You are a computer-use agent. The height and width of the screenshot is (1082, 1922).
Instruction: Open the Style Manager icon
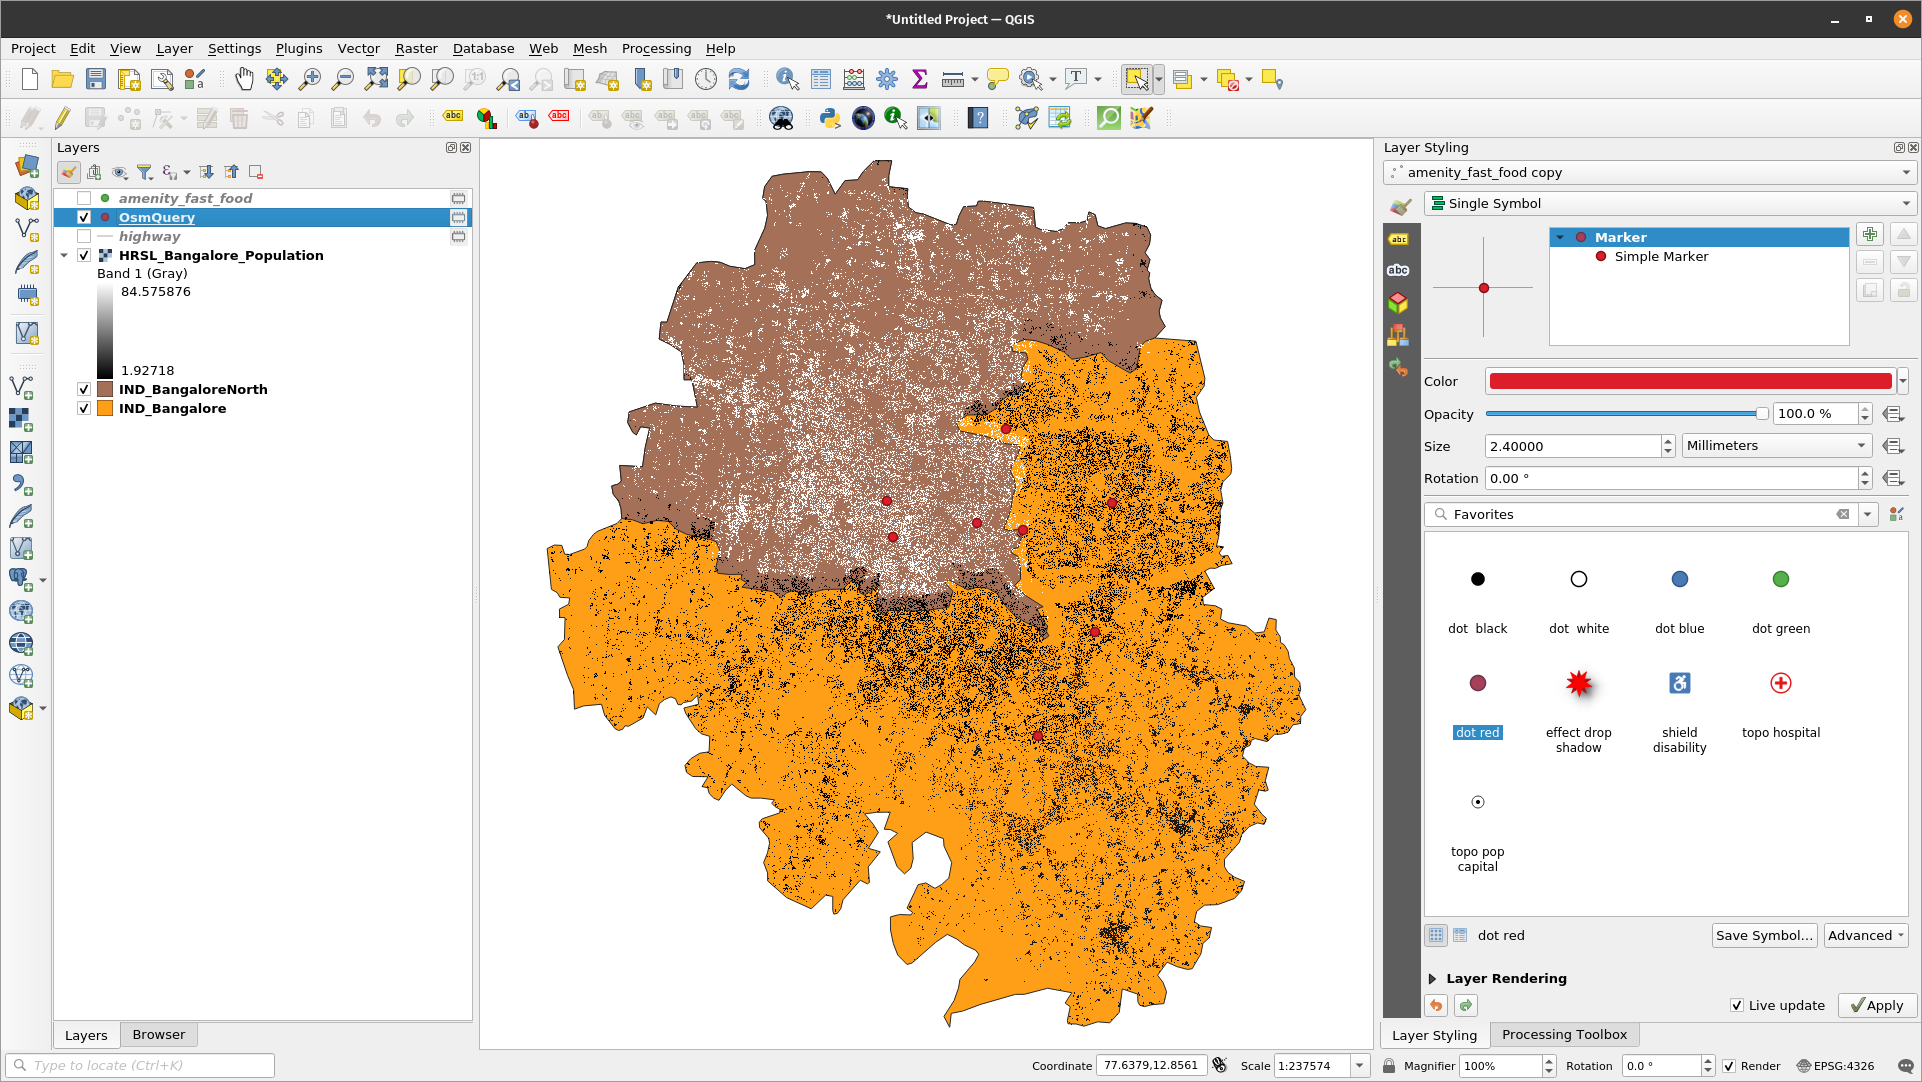(x=1896, y=514)
